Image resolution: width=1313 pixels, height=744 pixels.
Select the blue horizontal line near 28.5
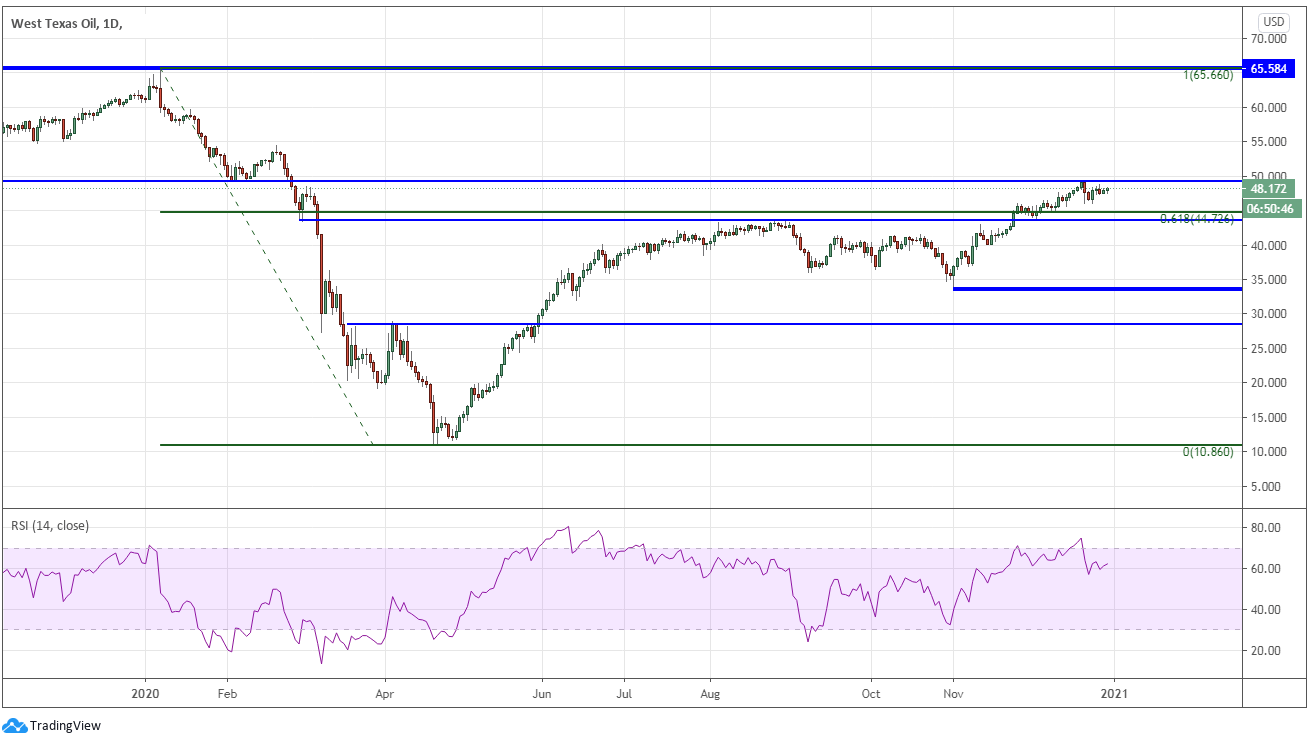(792, 324)
